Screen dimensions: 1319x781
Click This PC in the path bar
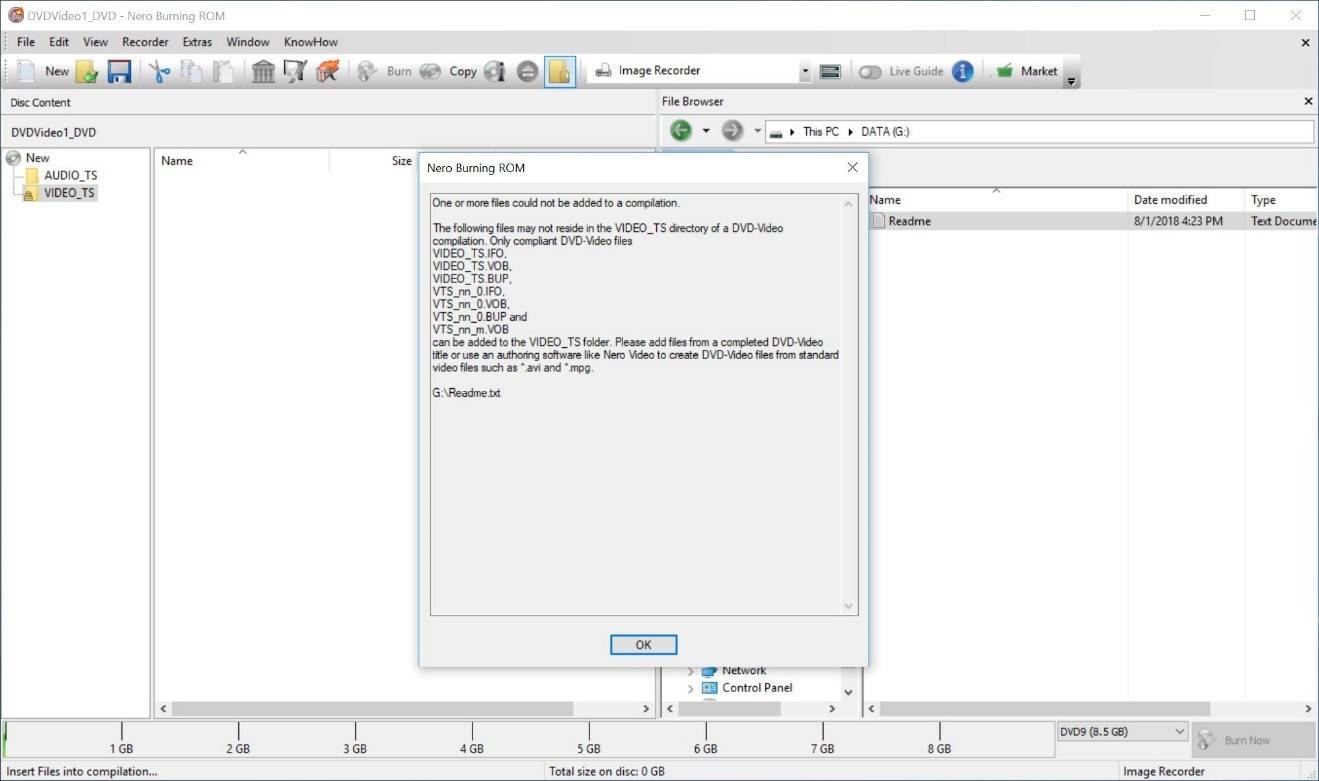point(821,132)
